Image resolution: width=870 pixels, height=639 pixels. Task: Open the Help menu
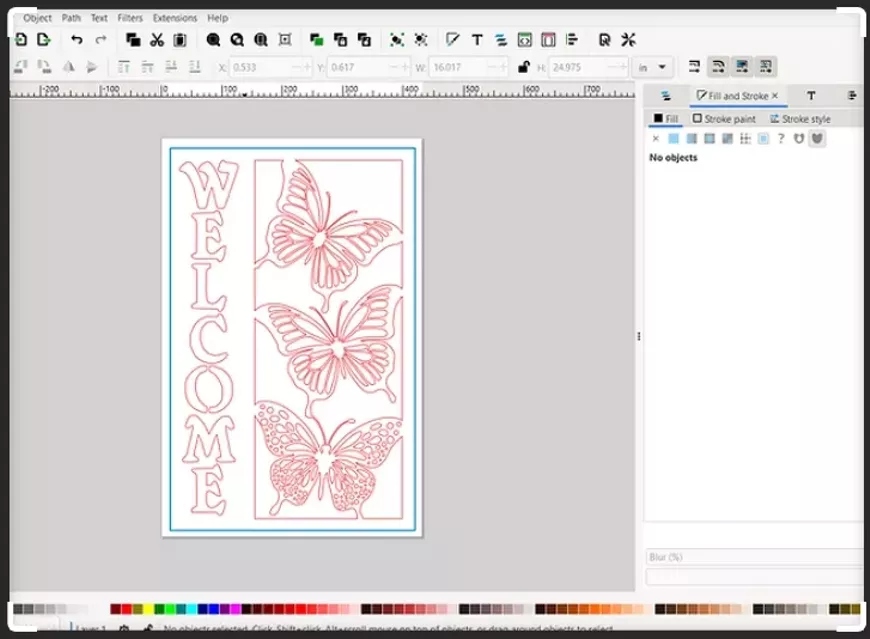[x=218, y=18]
